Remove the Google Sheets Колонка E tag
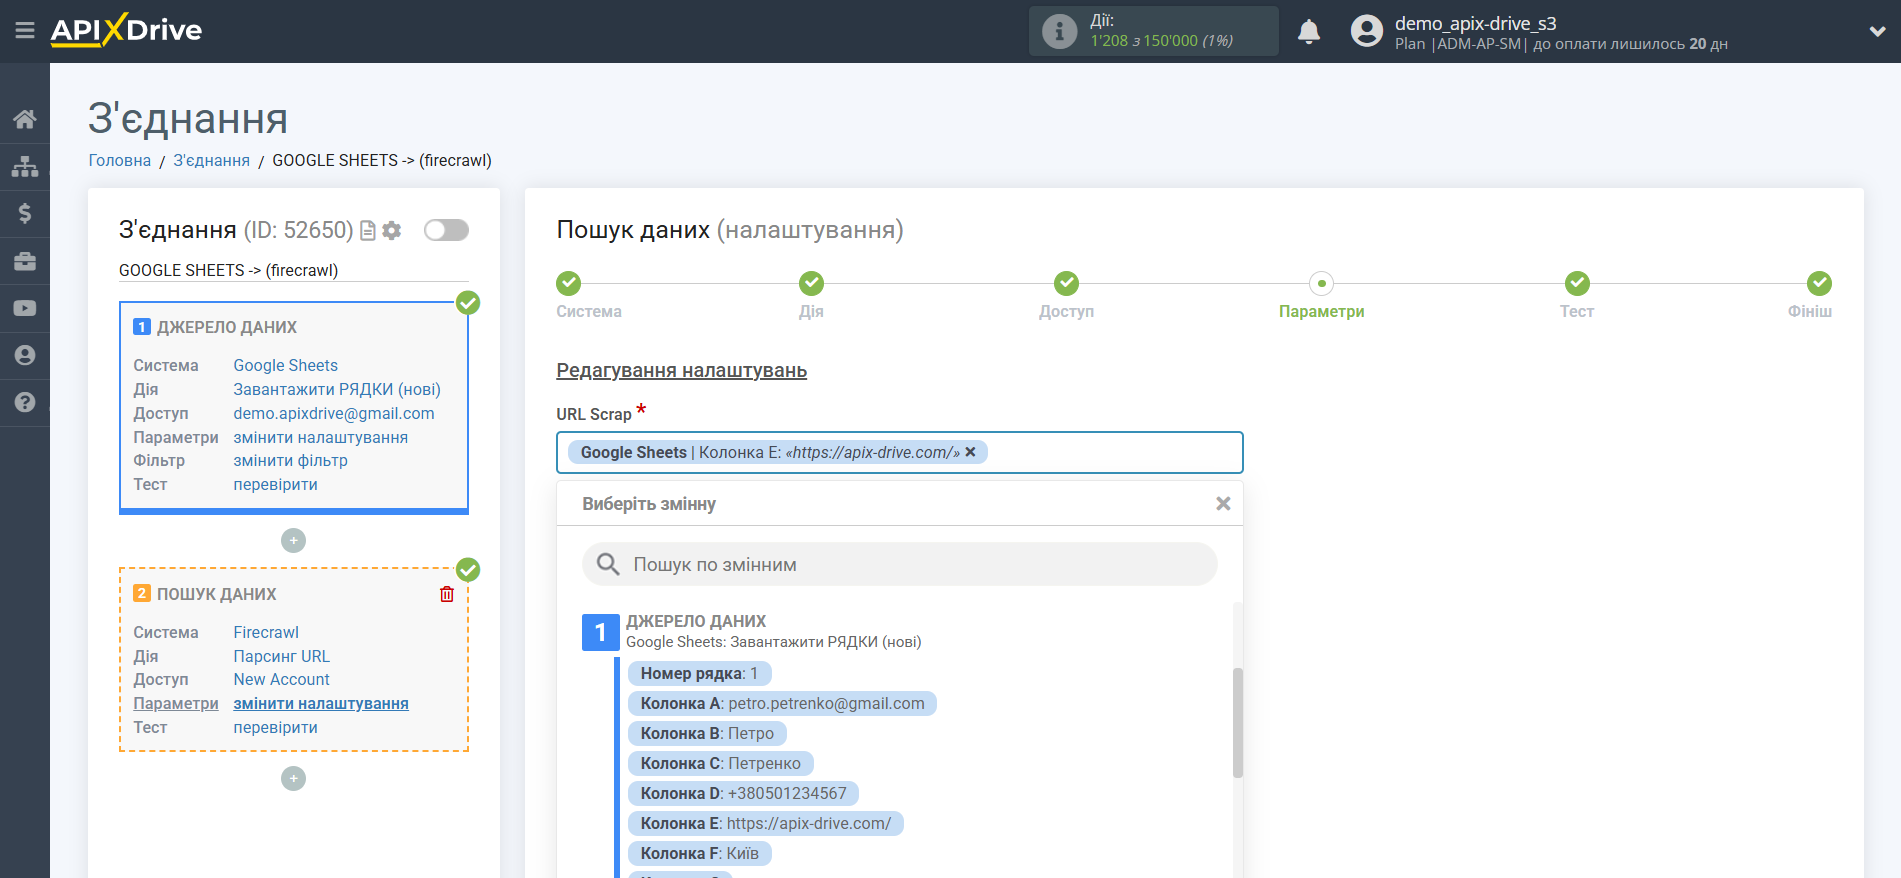The height and width of the screenshot is (878, 1901). (x=970, y=452)
